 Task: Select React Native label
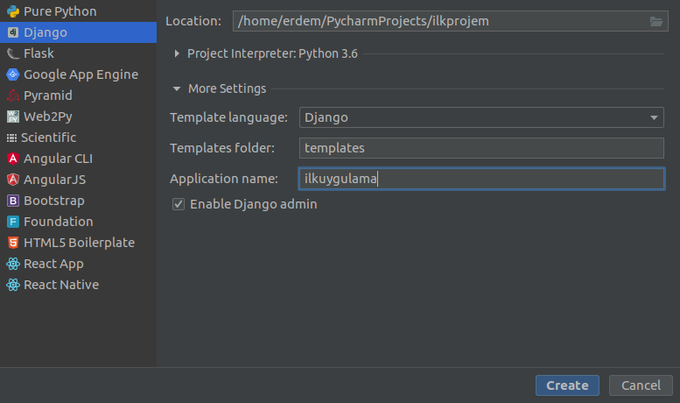[62, 285]
